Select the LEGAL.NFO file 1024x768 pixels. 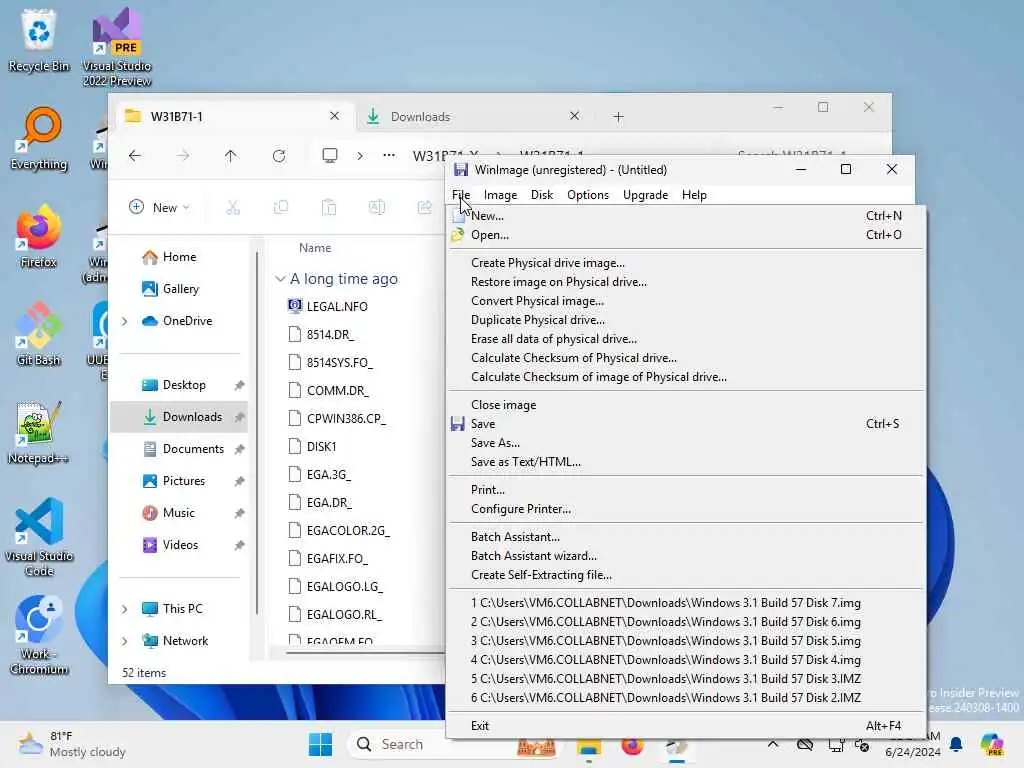(338, 307)
